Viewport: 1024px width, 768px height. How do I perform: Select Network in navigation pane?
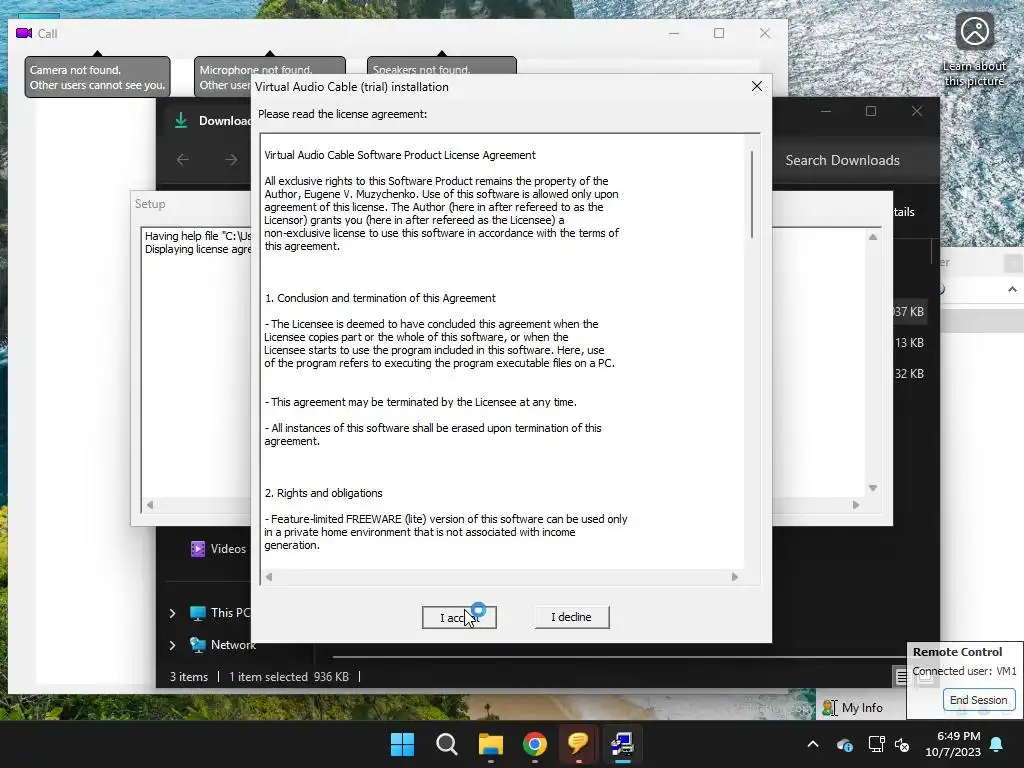coord(223,645)
